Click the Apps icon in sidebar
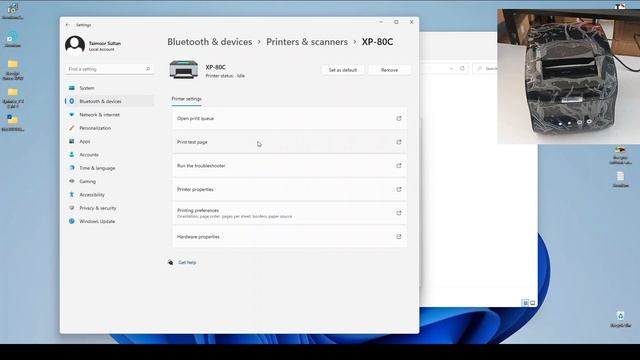Screen dimensions: 640x360 pos(72,141)
